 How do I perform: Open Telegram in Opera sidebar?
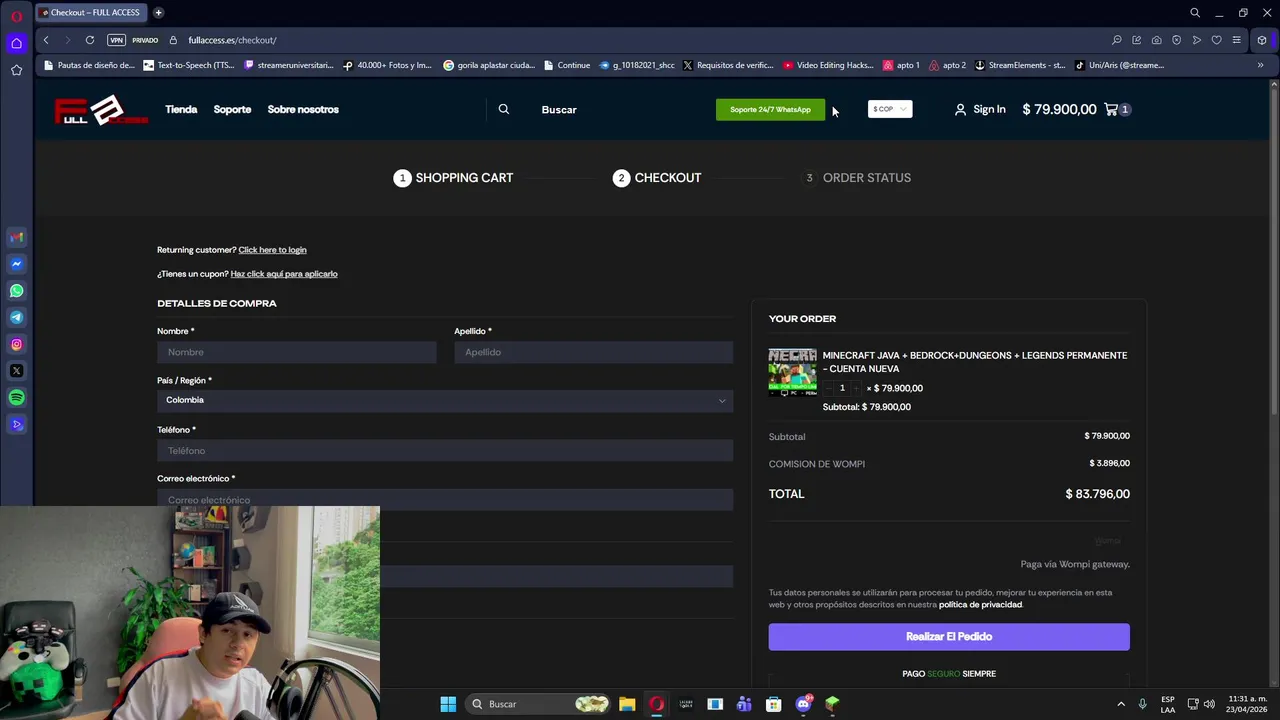click(16, 317)
